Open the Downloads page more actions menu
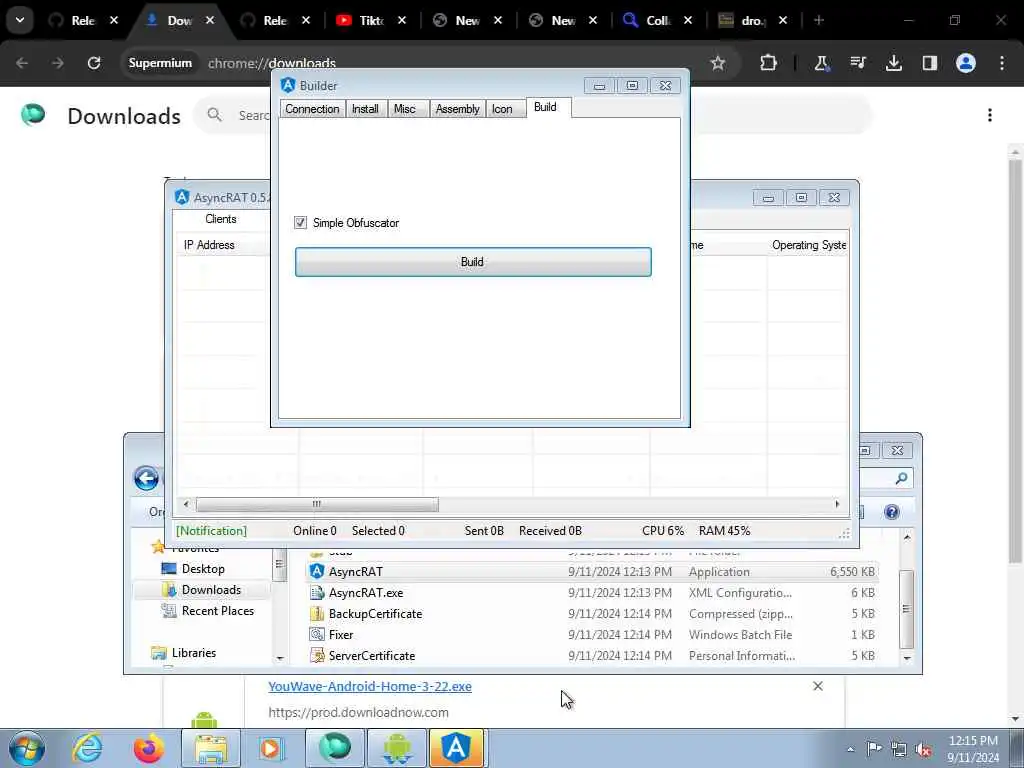 (x=990, y=116)
